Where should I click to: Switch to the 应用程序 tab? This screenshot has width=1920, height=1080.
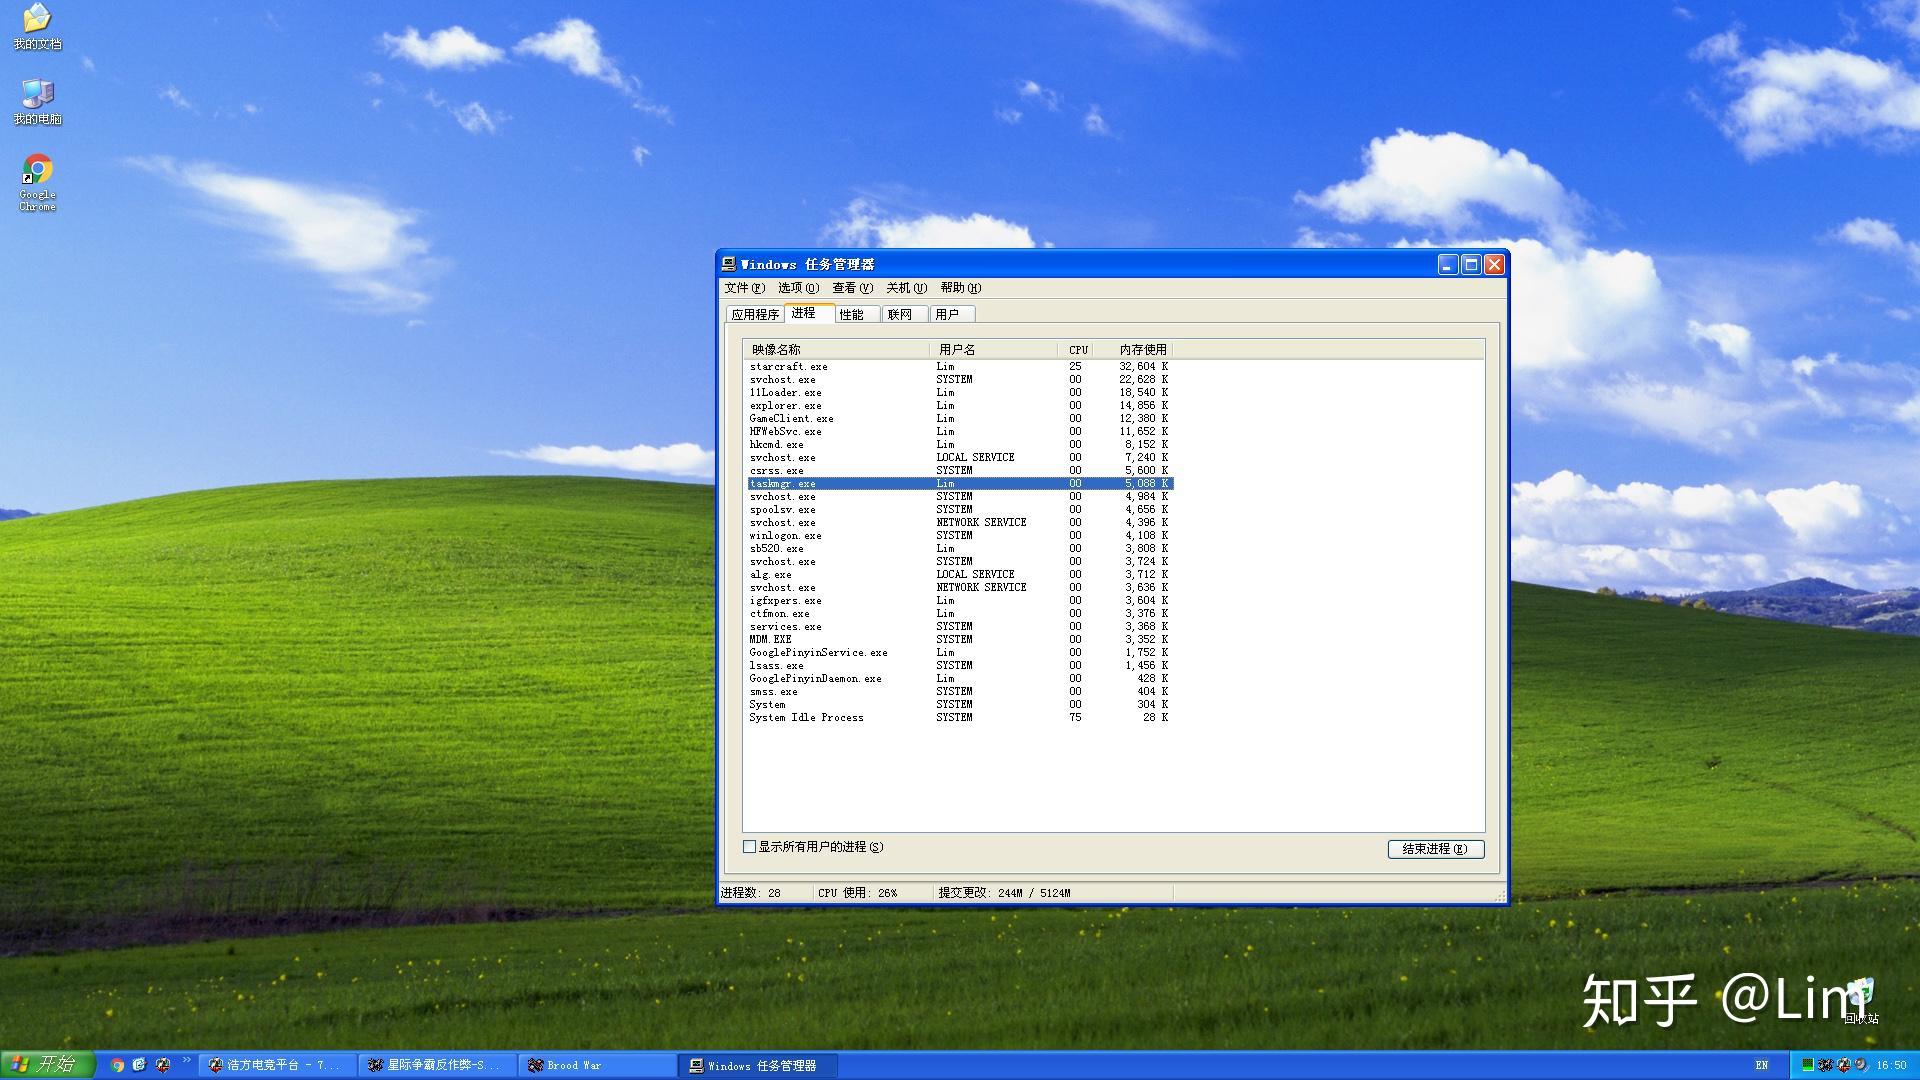(x=754, y=314)
